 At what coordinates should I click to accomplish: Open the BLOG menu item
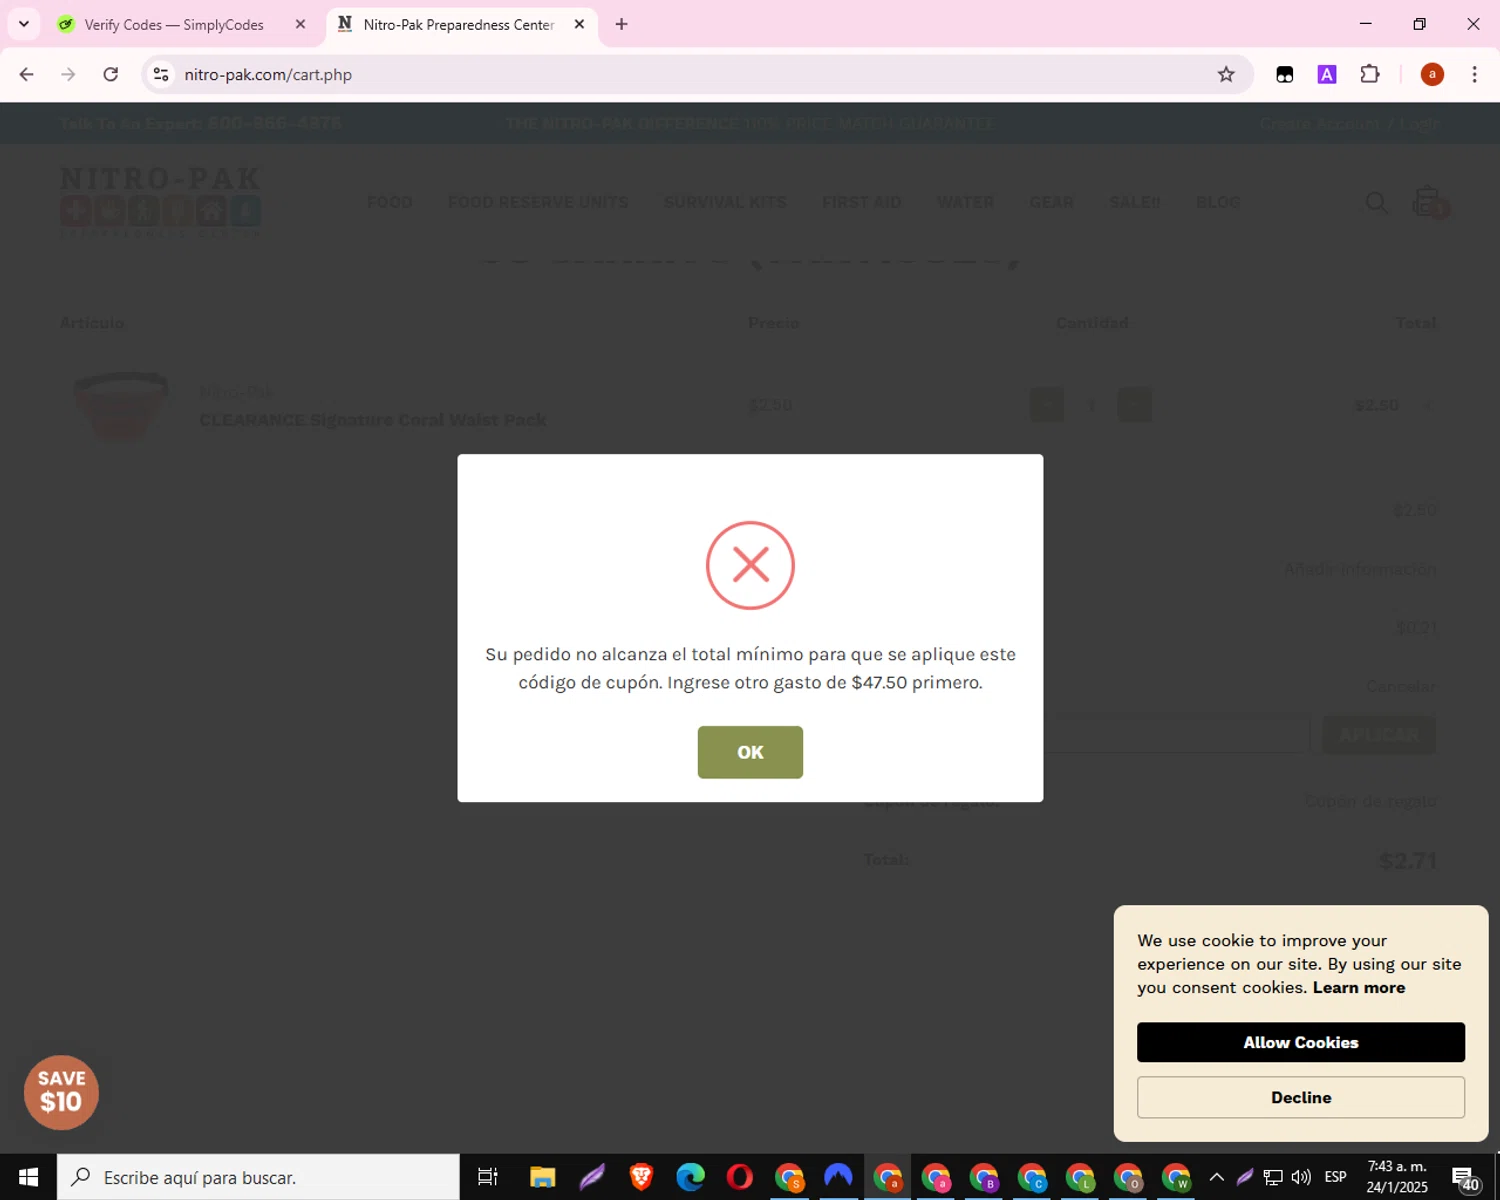coord(1217,202)
